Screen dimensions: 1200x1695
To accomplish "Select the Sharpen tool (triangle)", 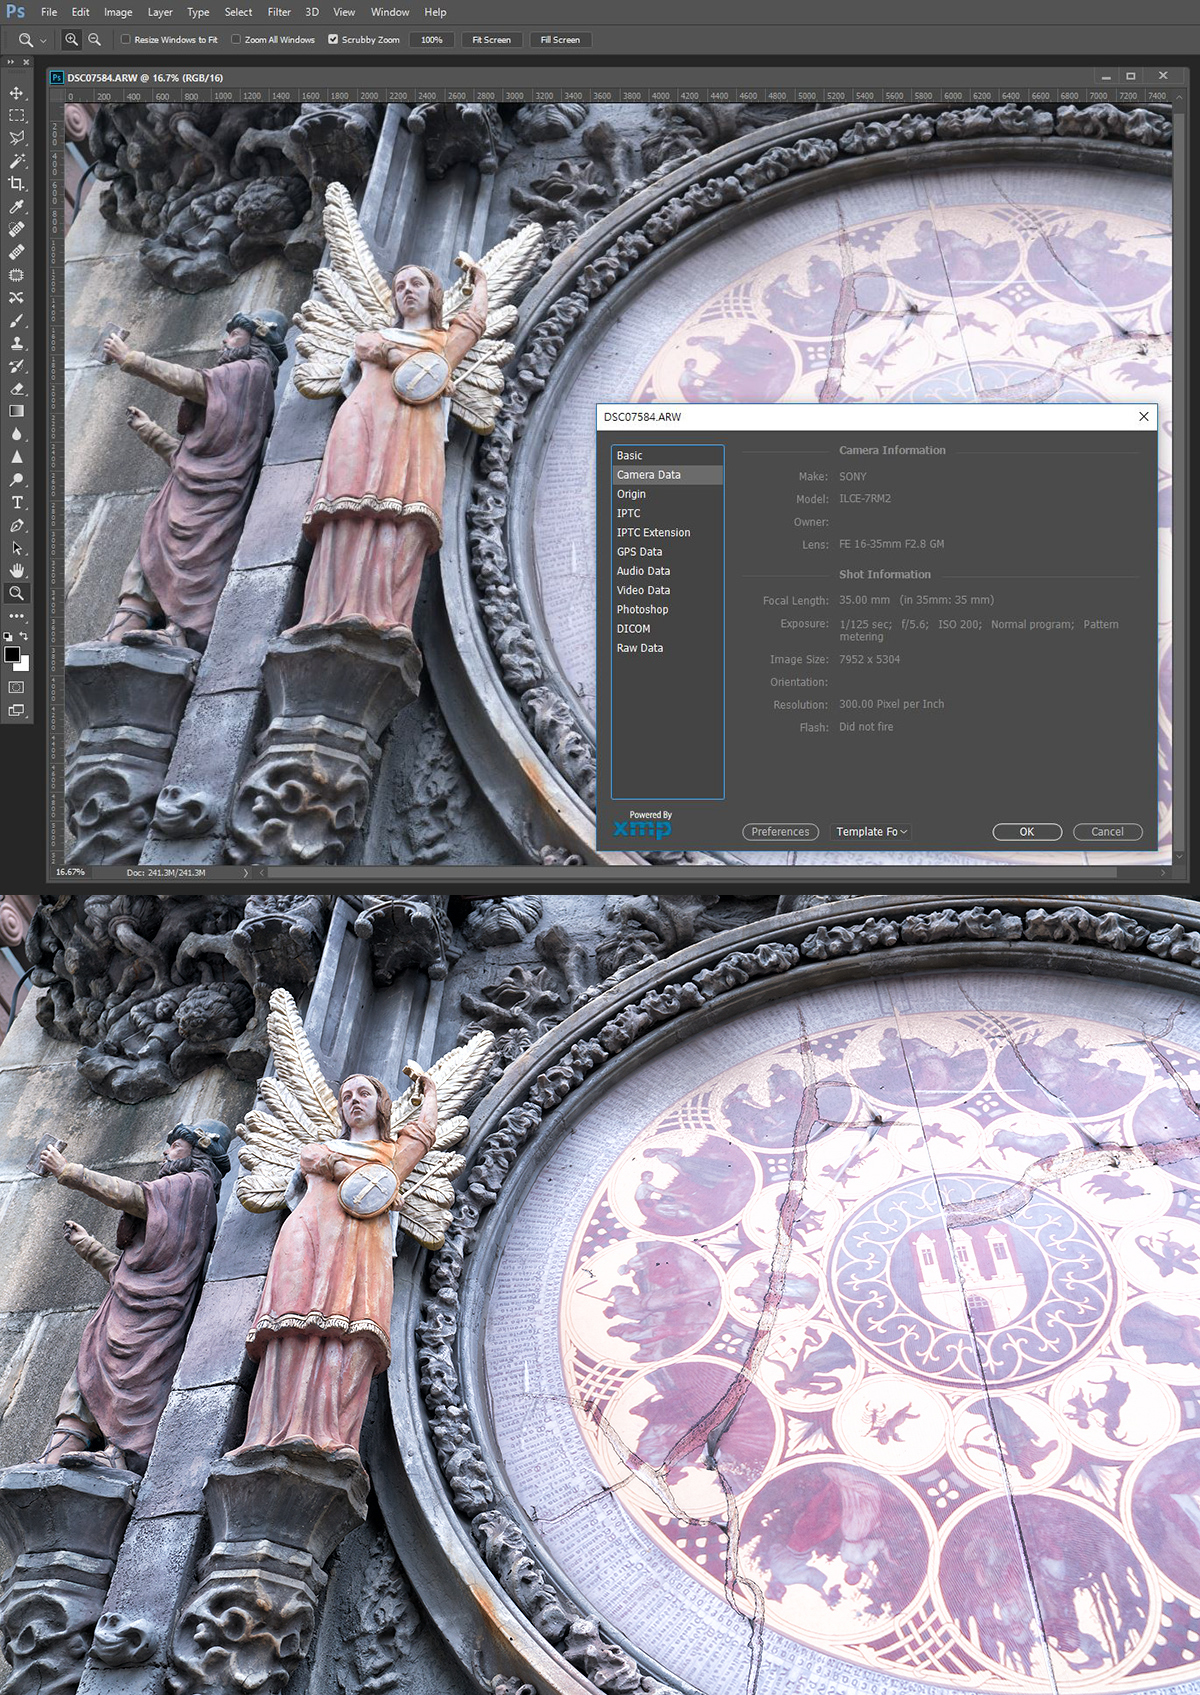I will [16, 457].
